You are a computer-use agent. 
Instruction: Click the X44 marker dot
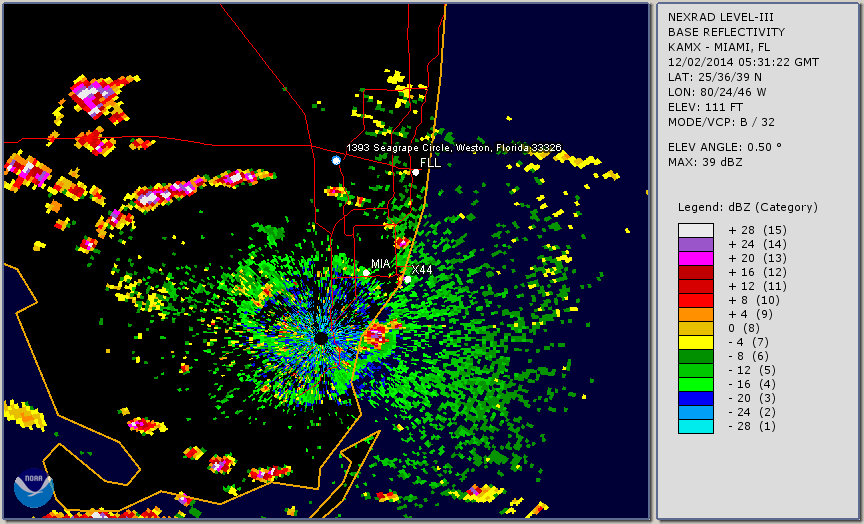407,279
